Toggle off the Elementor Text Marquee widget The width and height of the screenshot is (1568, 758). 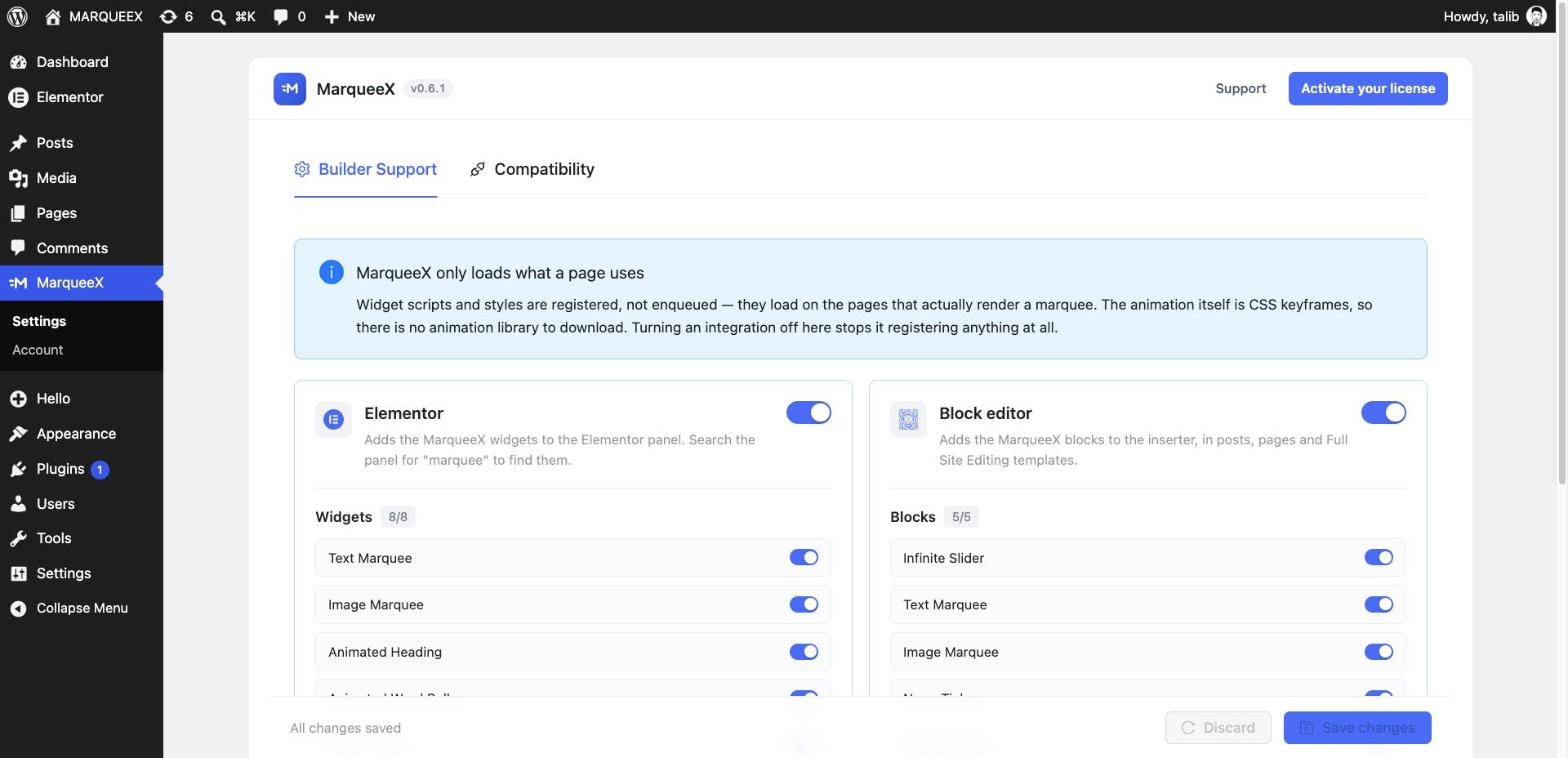point(804,558)
